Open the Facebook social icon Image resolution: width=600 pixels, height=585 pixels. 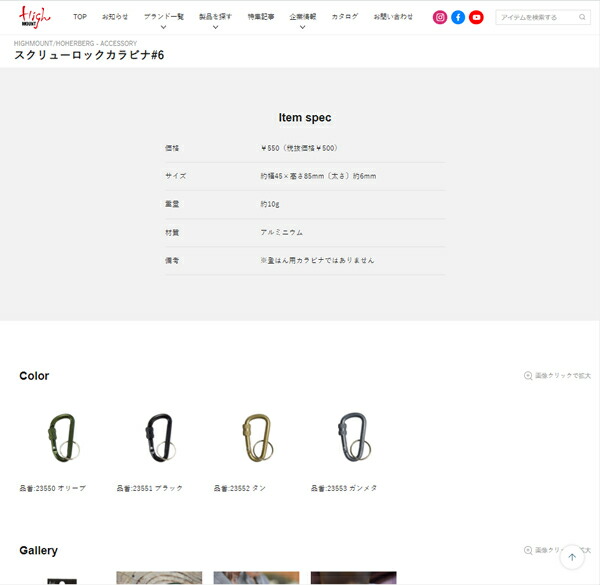click(x=458, y=17)
